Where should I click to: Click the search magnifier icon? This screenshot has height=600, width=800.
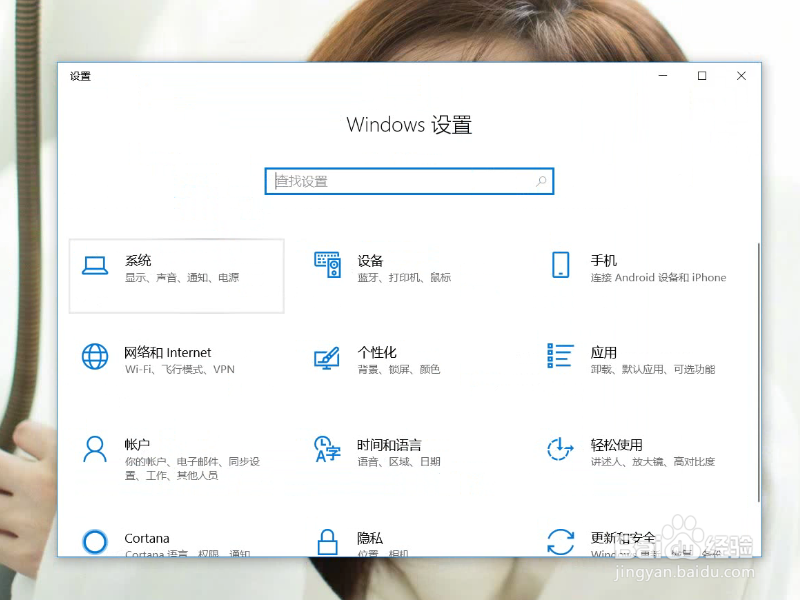pos(541,181)
